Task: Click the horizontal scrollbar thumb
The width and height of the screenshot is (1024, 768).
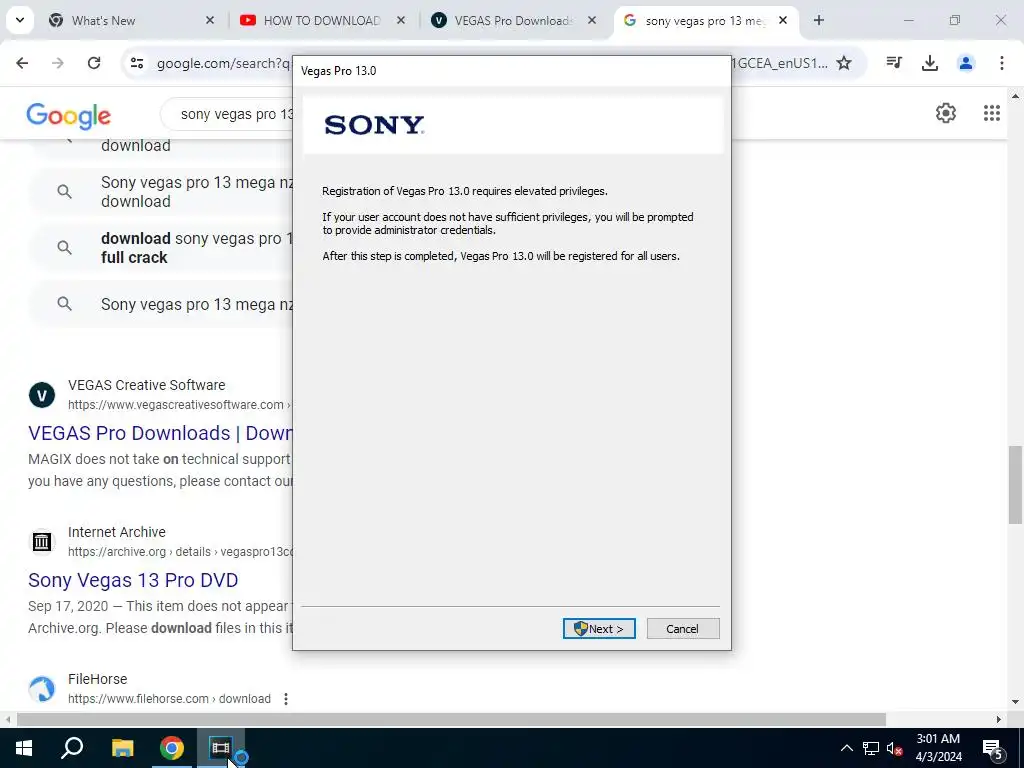Action: [451, 719]
